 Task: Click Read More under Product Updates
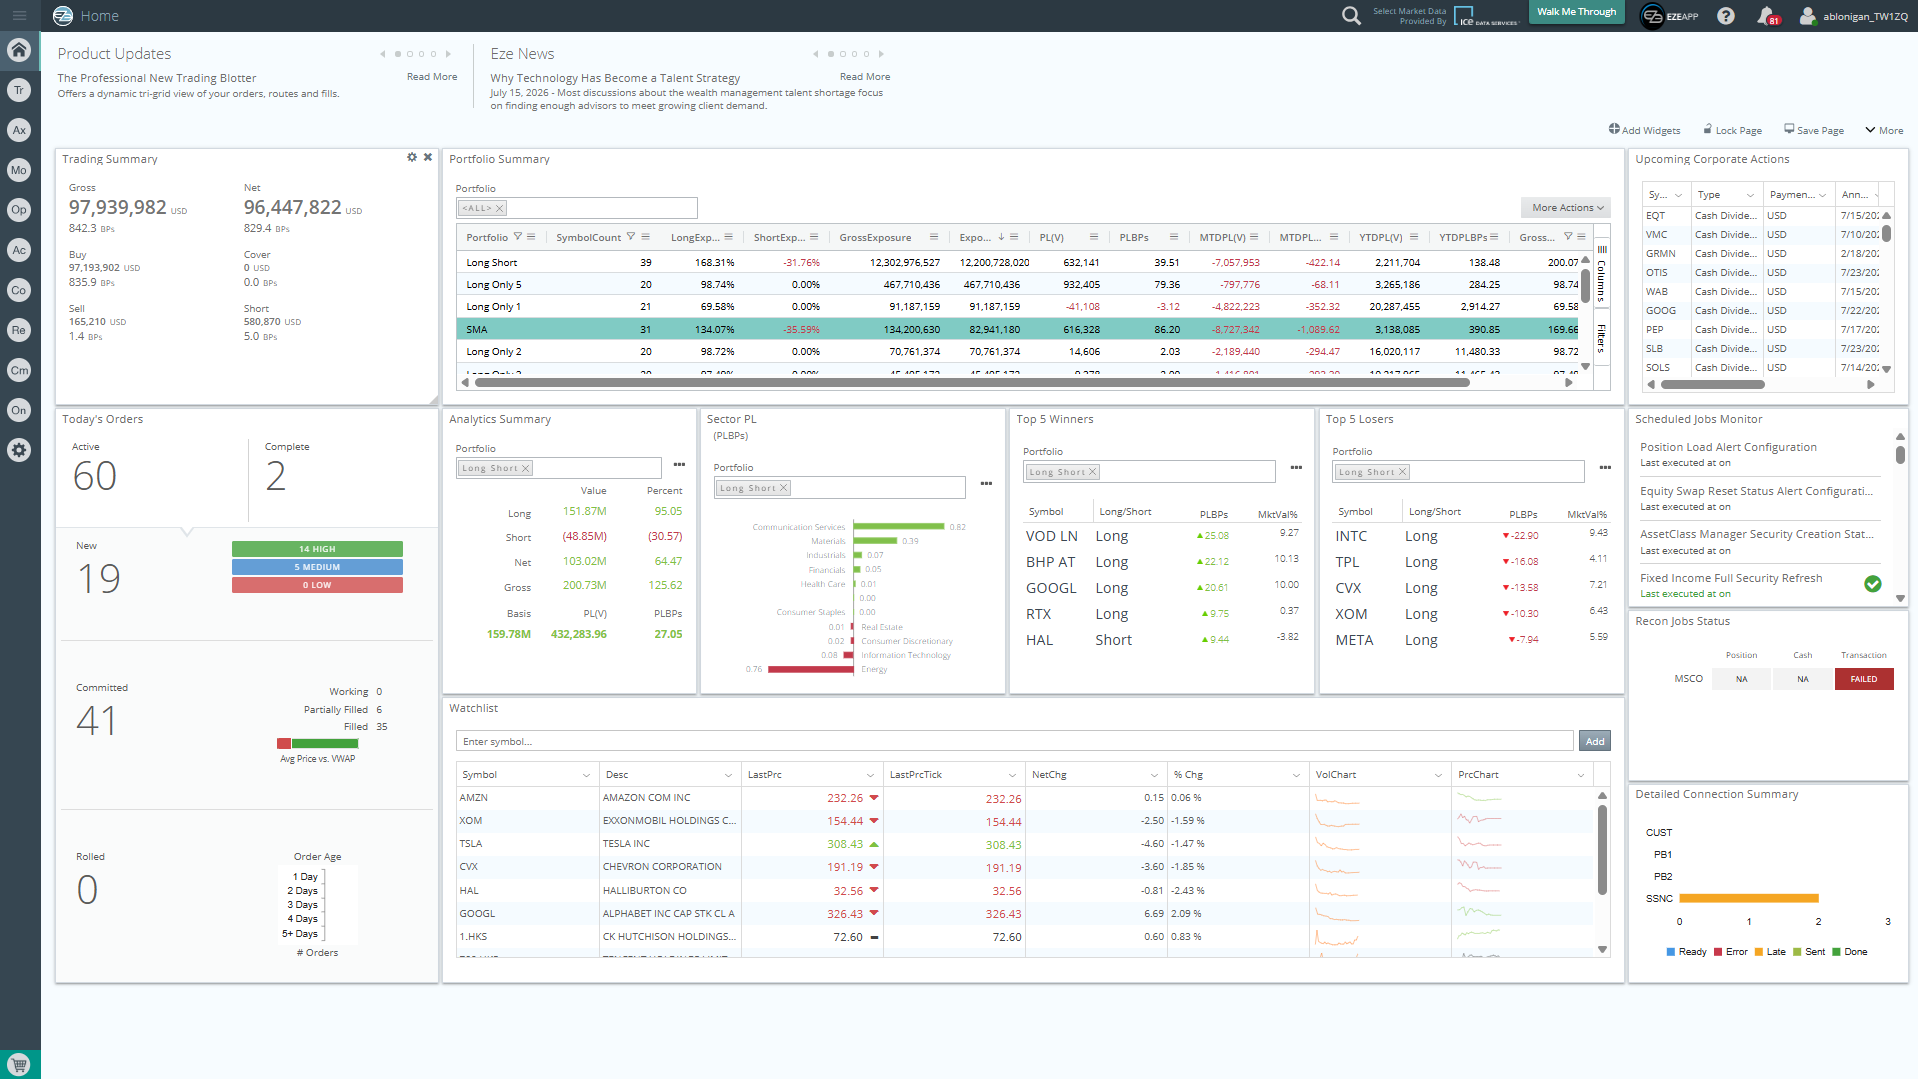pos(432,77)
